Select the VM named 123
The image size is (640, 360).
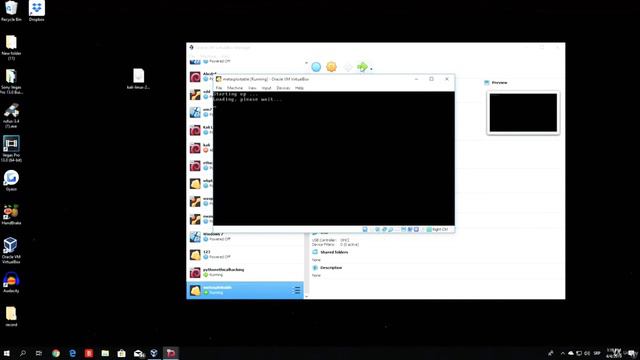(245, 254)
